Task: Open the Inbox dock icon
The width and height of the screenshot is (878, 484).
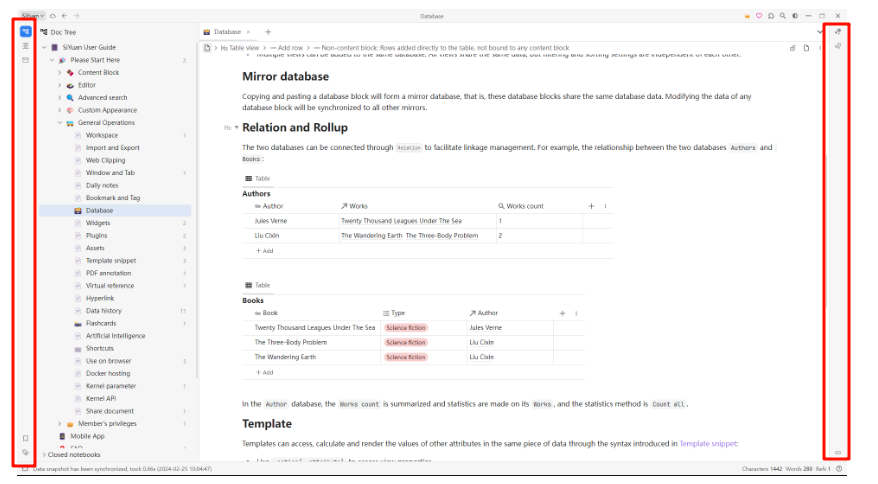Action: coord(25,60)
